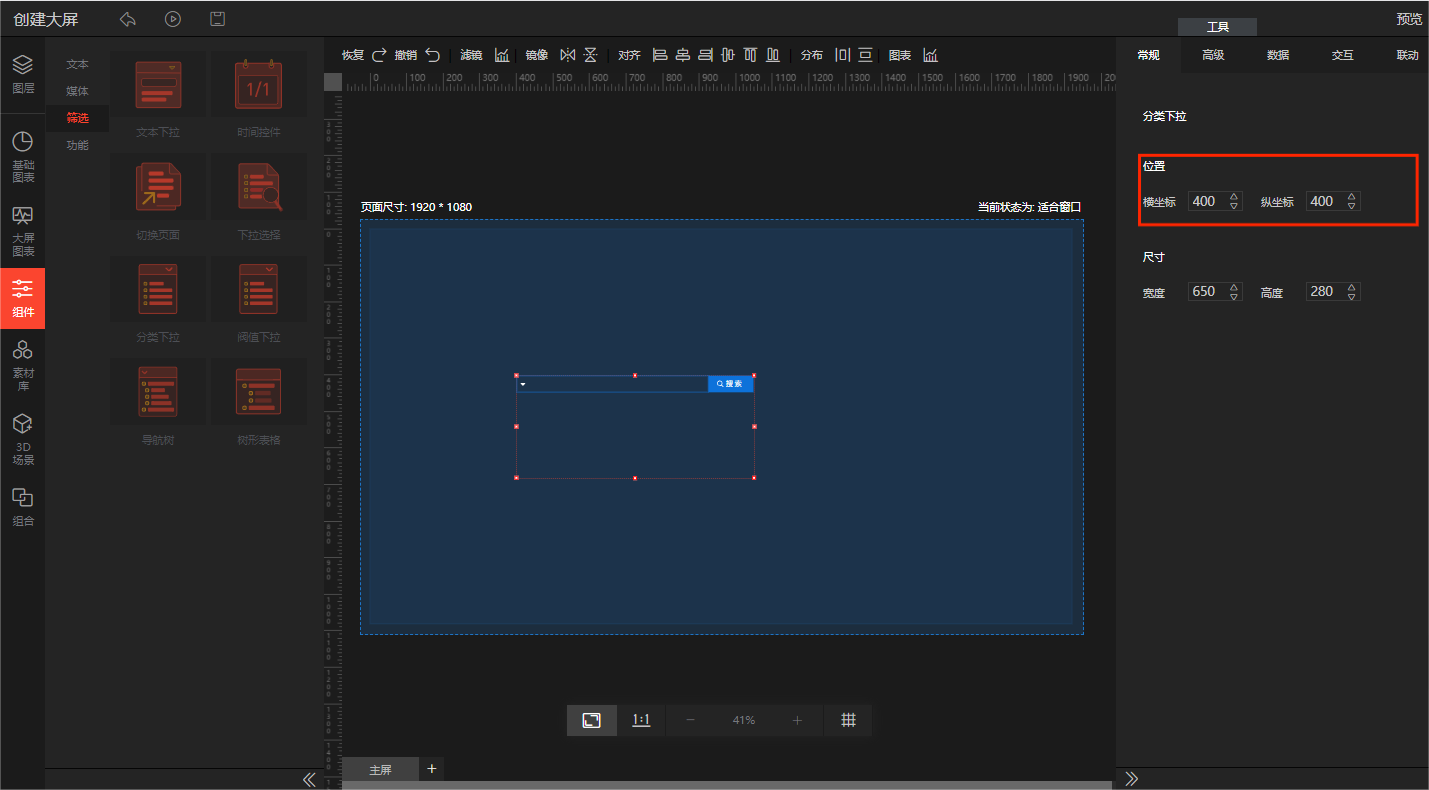
Task: Open the 3D场景 sidebar section
Action: pos(22,440)
